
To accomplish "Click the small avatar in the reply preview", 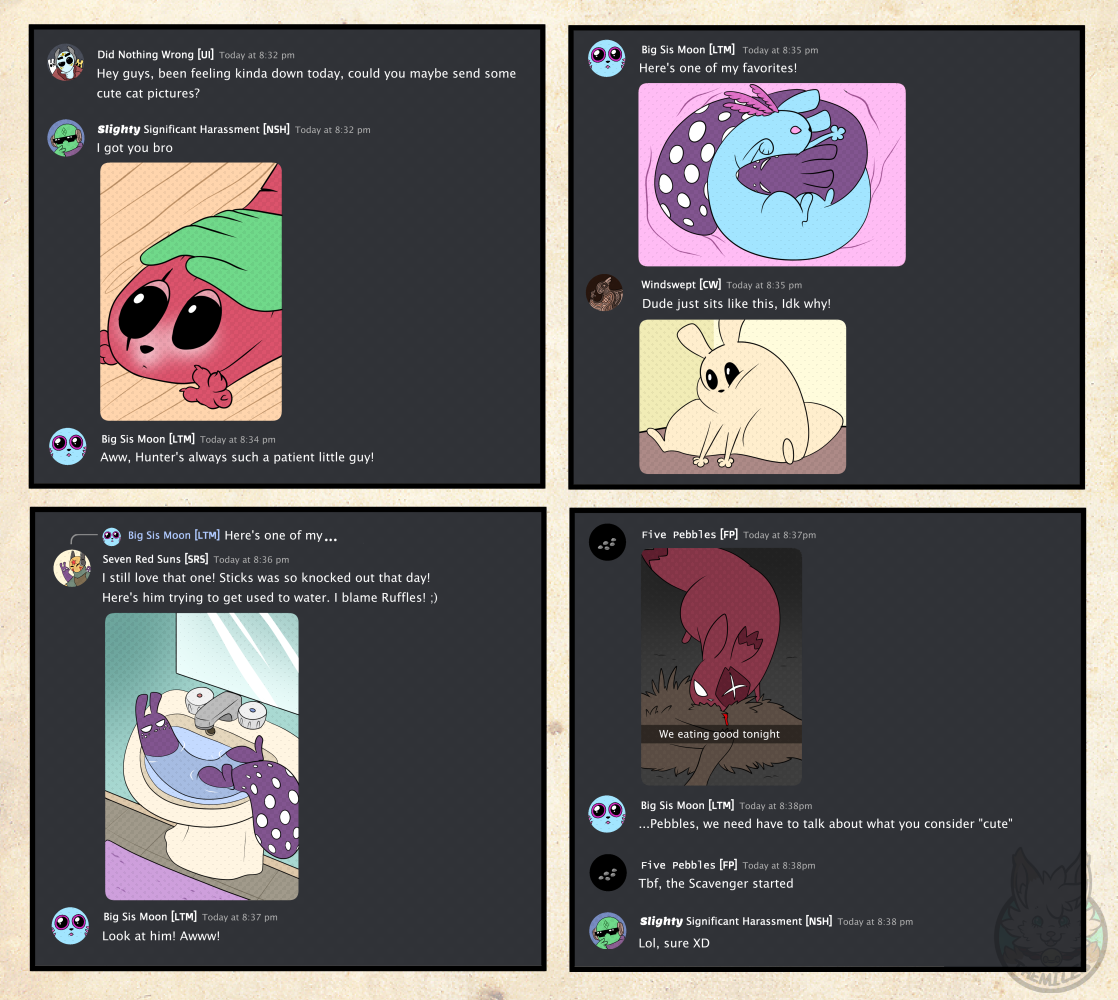I will click(x=112, y=536).
